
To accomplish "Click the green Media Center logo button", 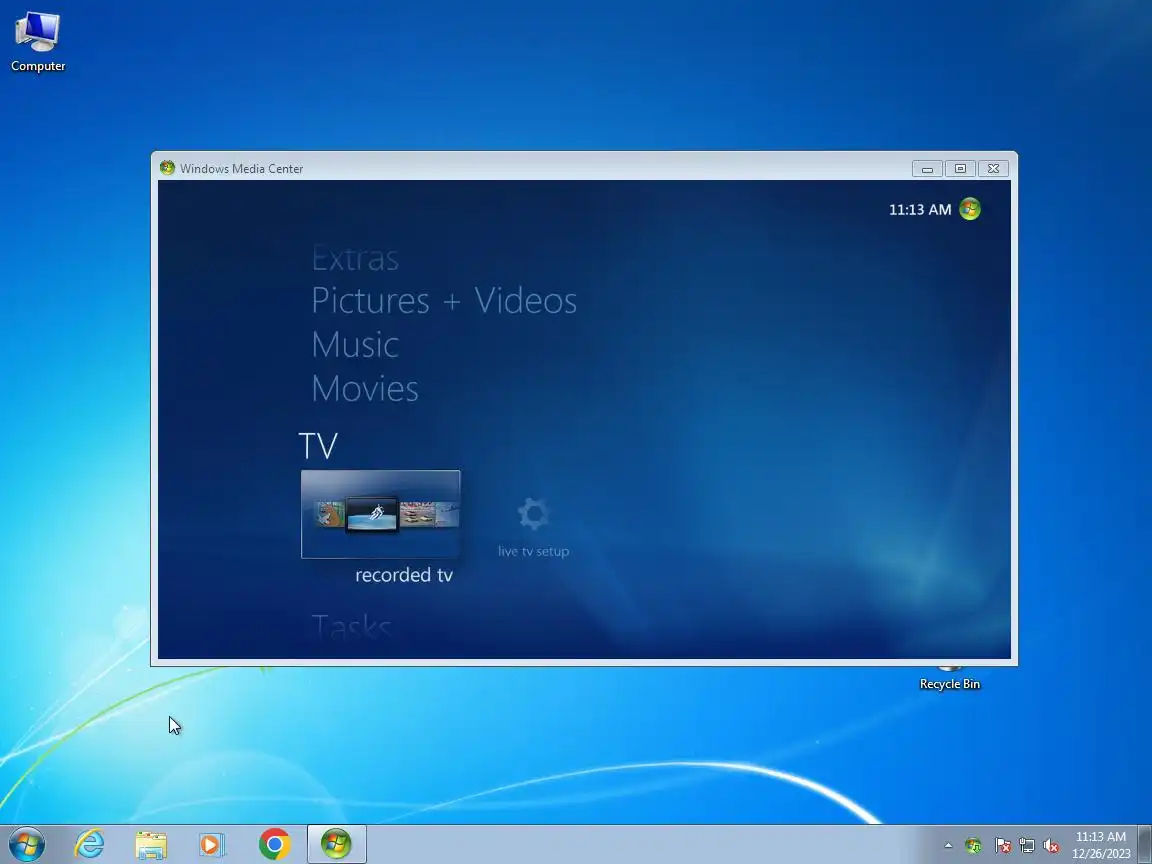I will pos(970,209).
